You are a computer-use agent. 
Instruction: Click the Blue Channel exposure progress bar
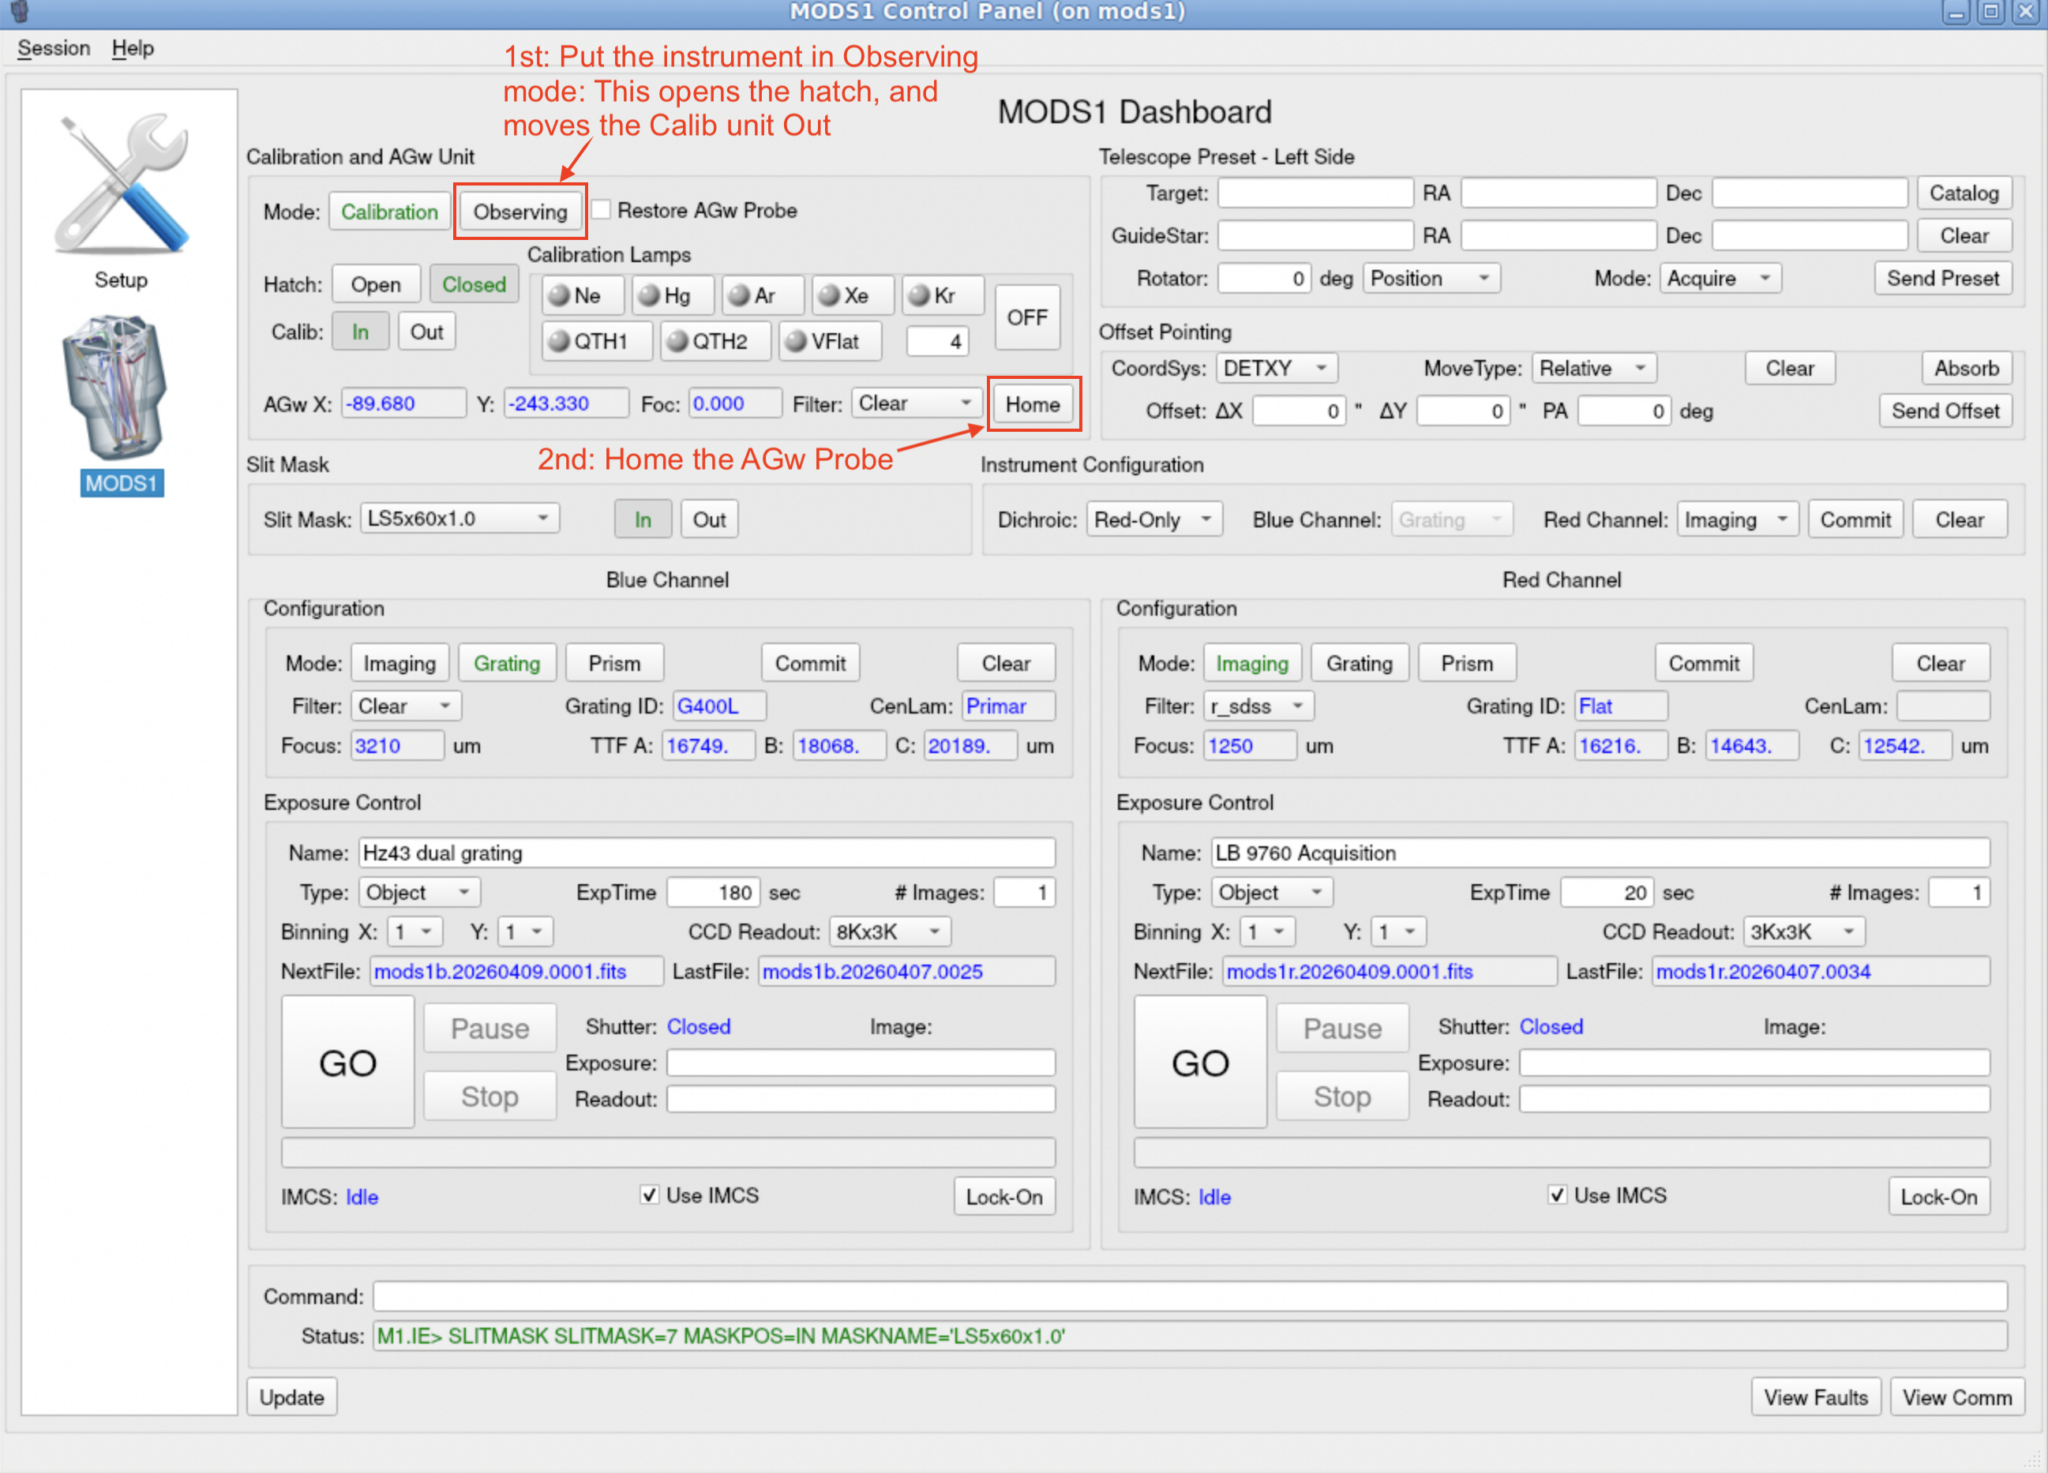click(x=668, y=1152)
